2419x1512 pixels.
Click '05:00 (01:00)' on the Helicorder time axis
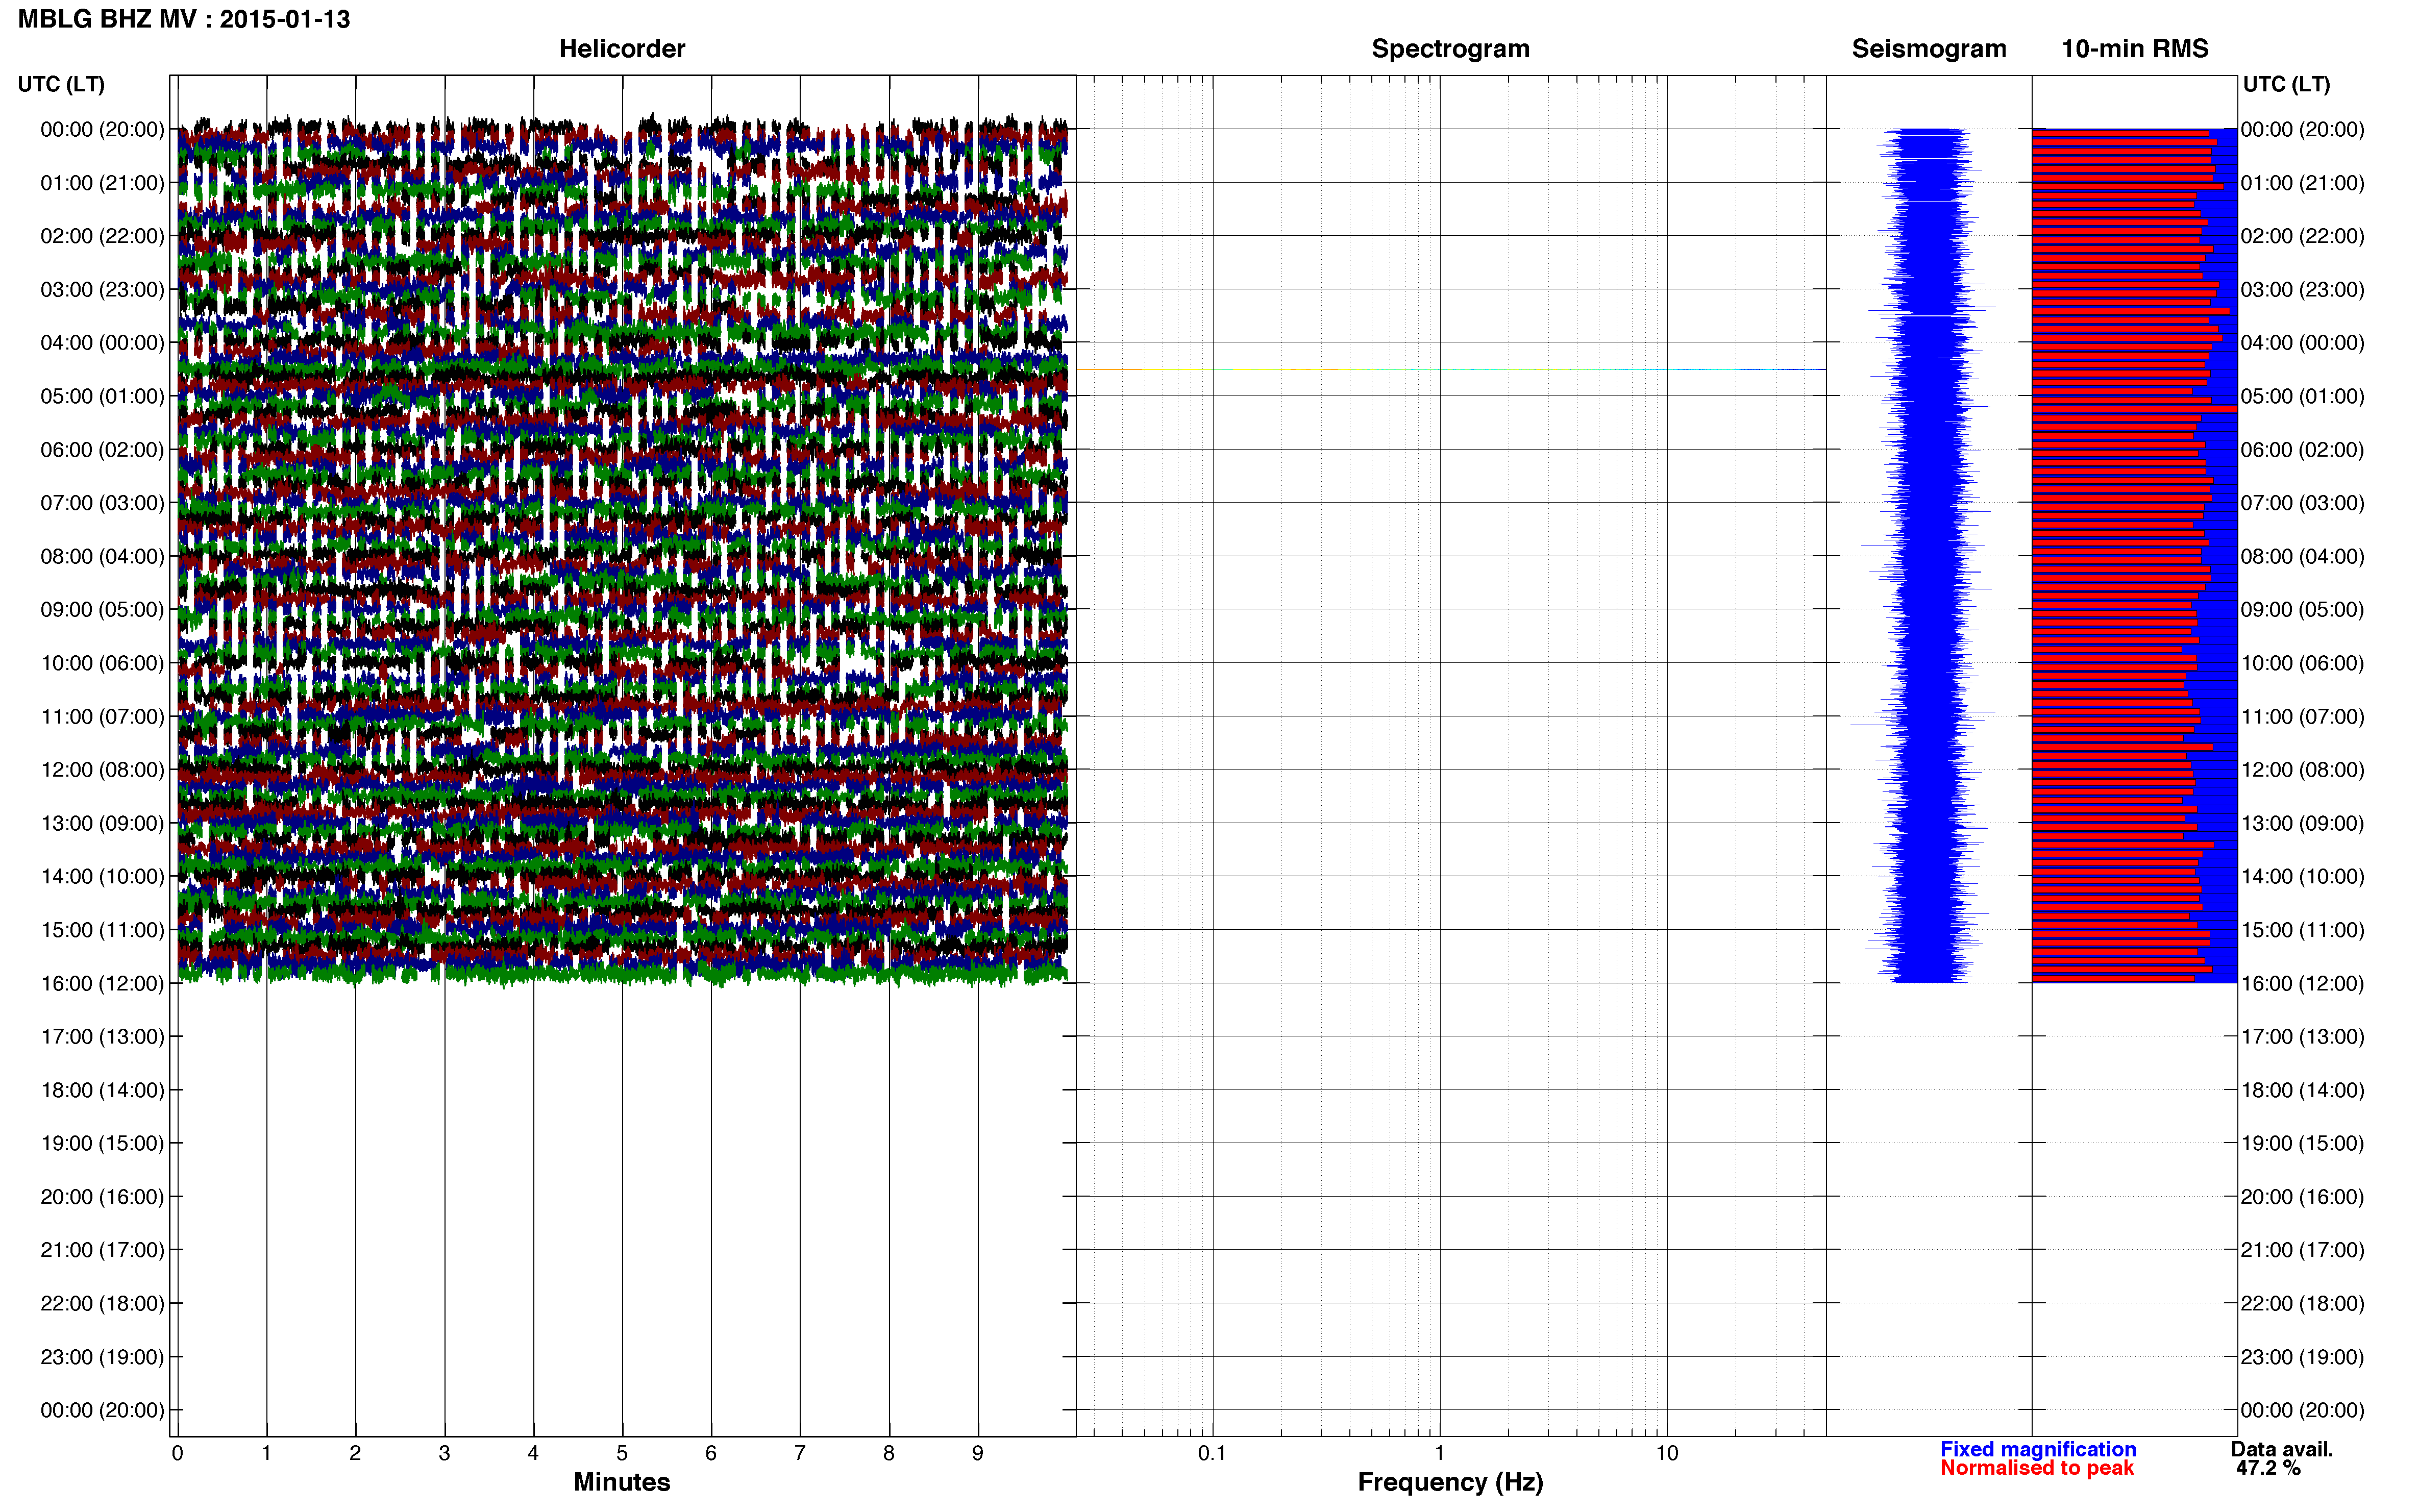coord(102,396)
